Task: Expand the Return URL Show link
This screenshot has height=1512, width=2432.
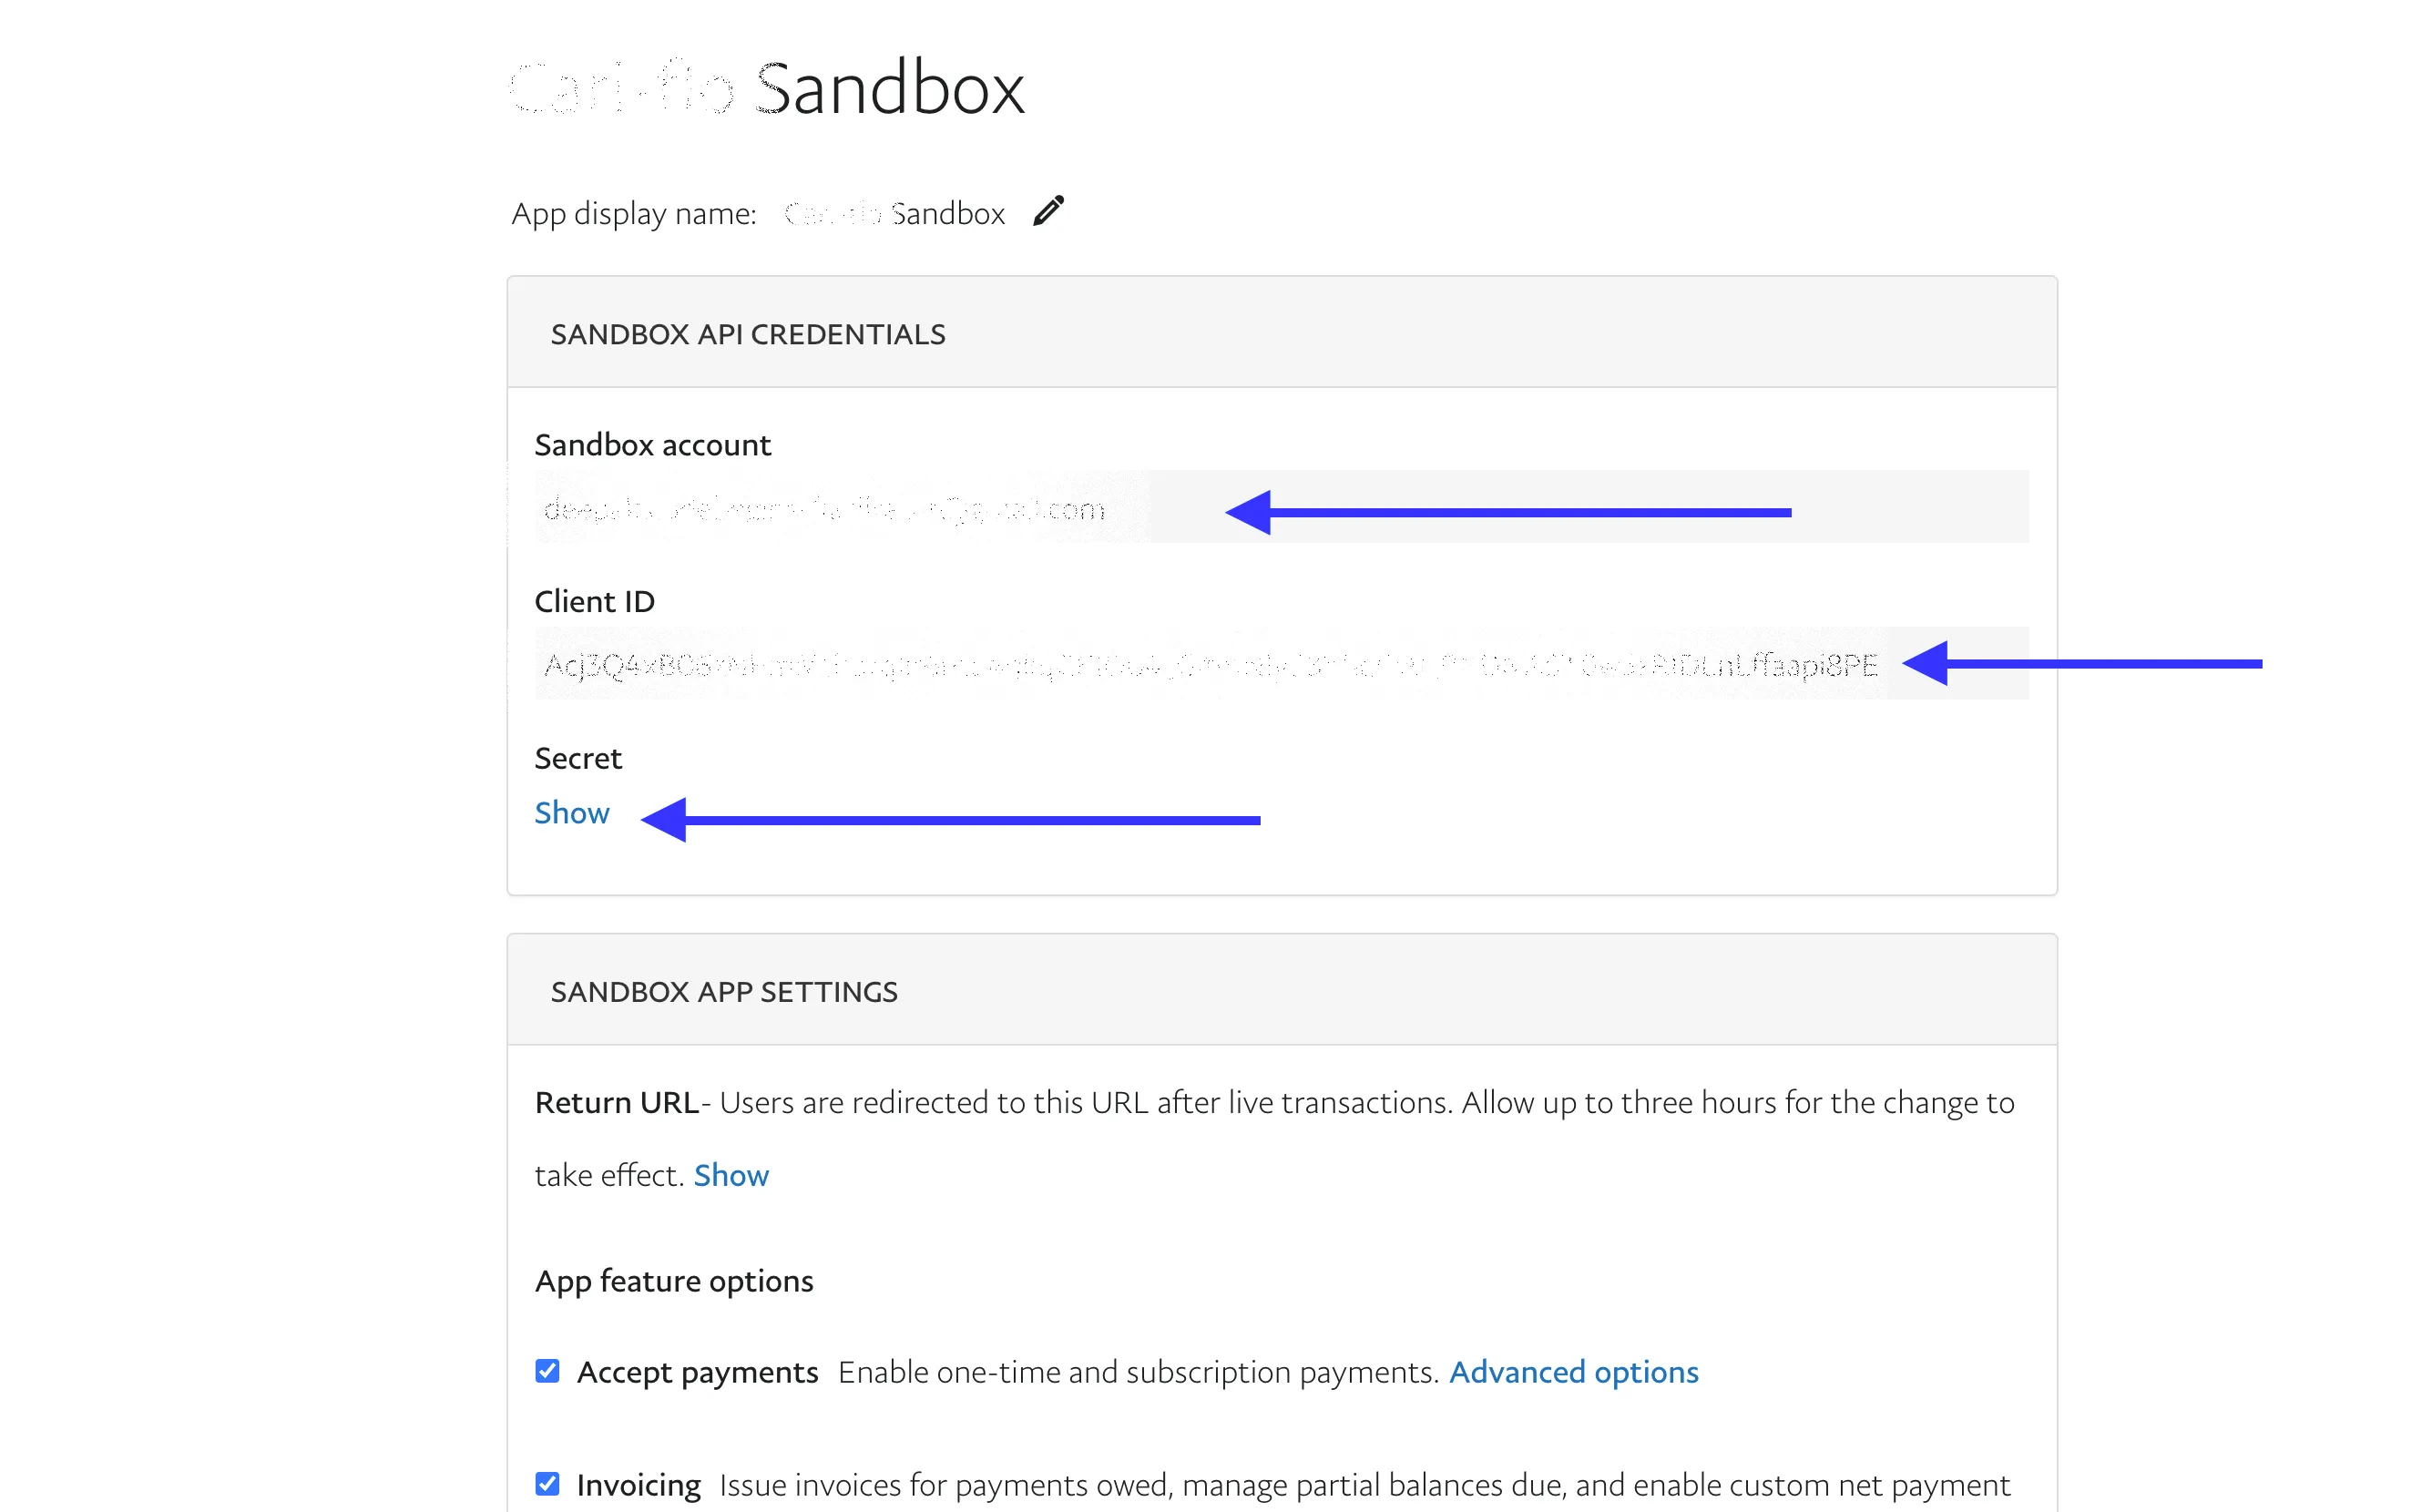Action: tap(731, 1175)
